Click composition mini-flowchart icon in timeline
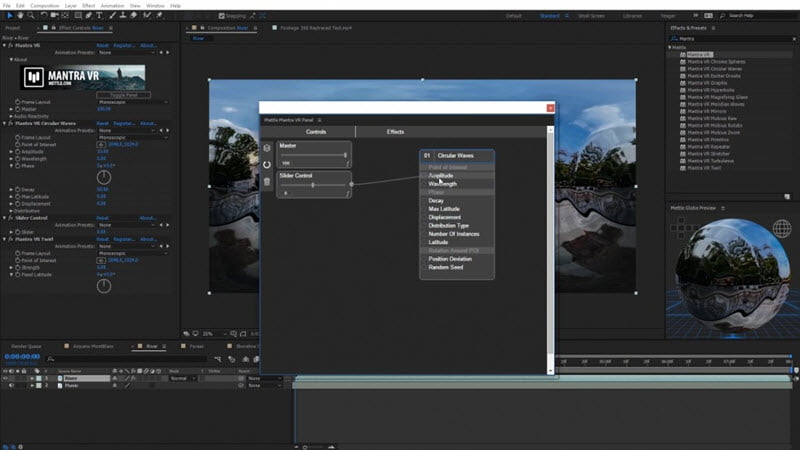 click(x=218, y=360)
